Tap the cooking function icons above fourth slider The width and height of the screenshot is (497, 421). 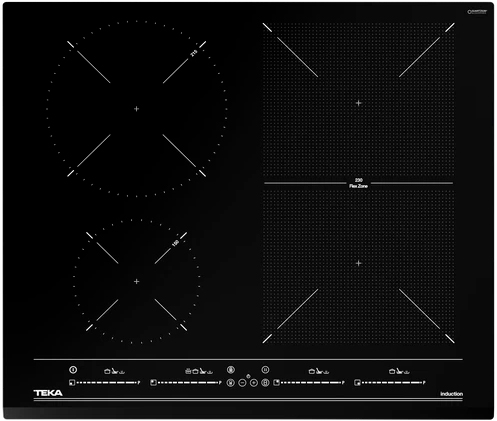(x=399, y=371)
